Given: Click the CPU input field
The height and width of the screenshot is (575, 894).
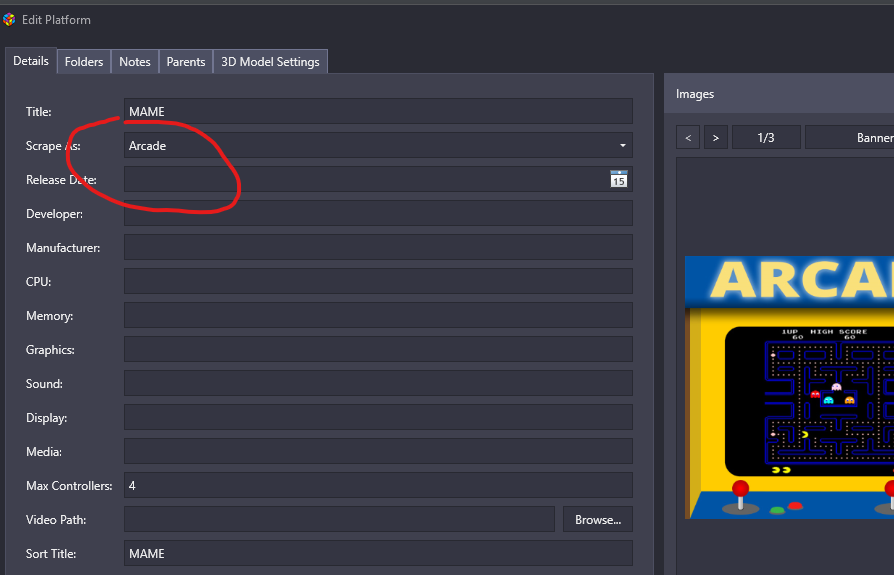Looking at the screenshot, I should tap(379, 282).
